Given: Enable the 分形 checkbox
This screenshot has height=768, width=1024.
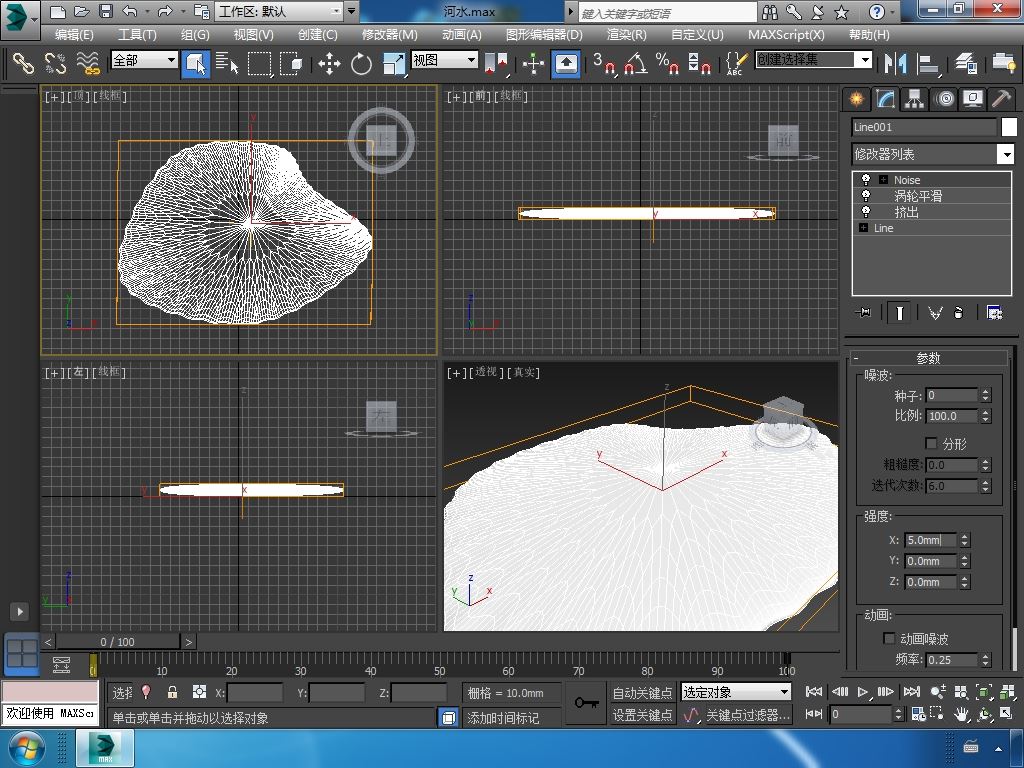Looking at the screenshot, I should click(931, 443).
